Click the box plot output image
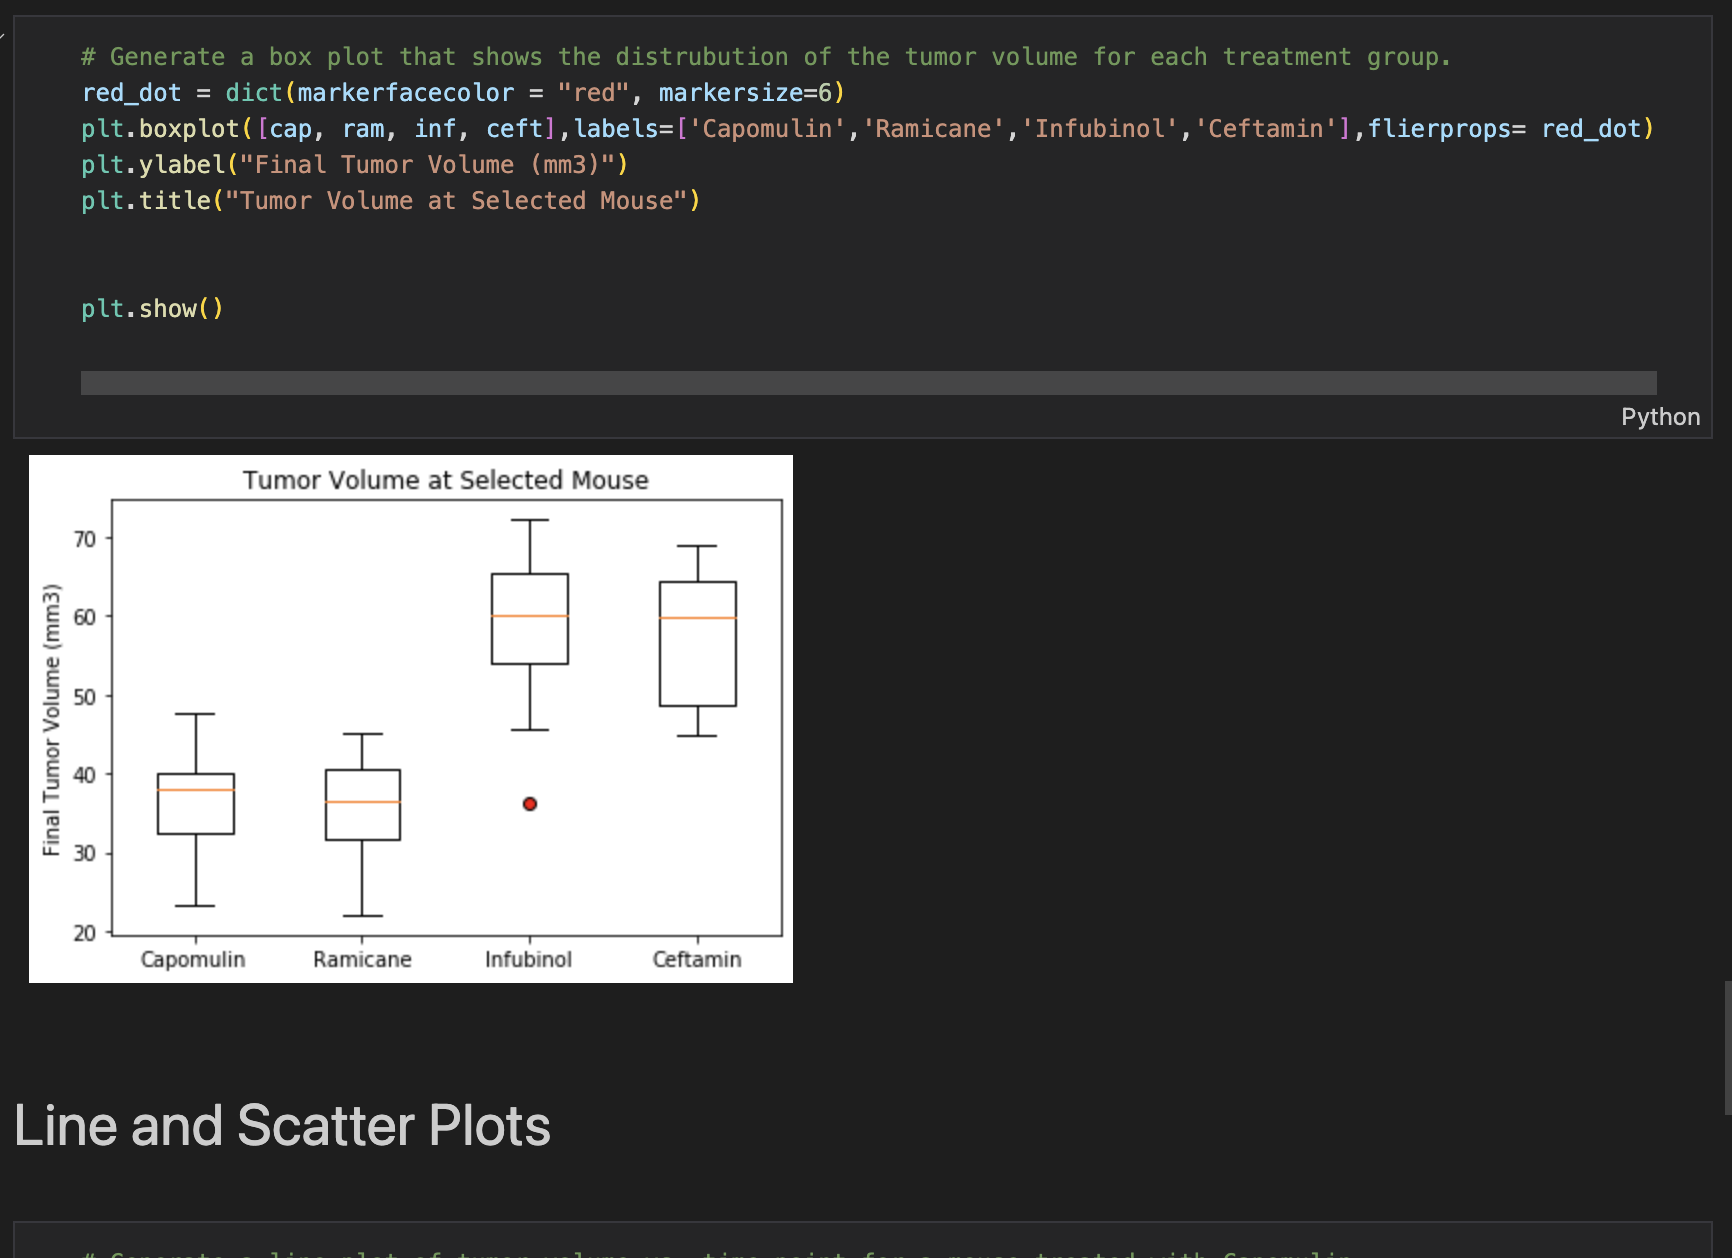The height and width of the screenshot is (1258, 1732). pyautogui.click(x=411, y=719)
